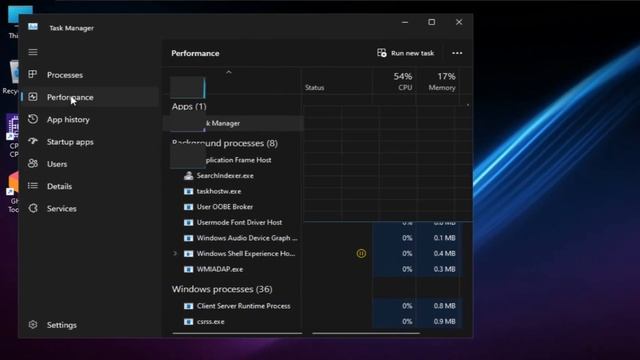Viewport: 640px width, 360px height.
Task: Select the Usermode Font Driver Host row
Action: coord(233,222)
